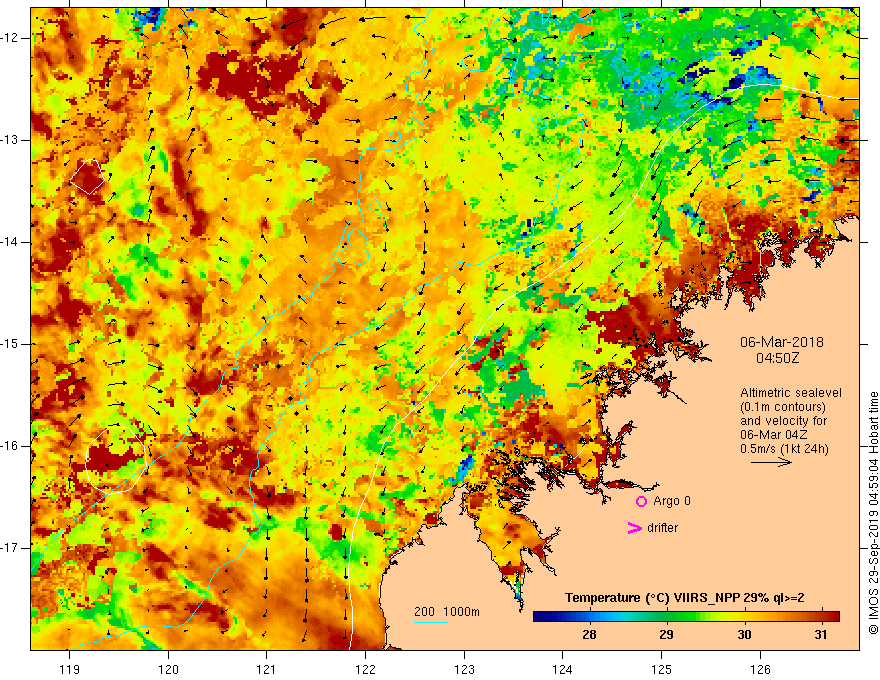Click the '31' color bar label

(x=821, y=635)
